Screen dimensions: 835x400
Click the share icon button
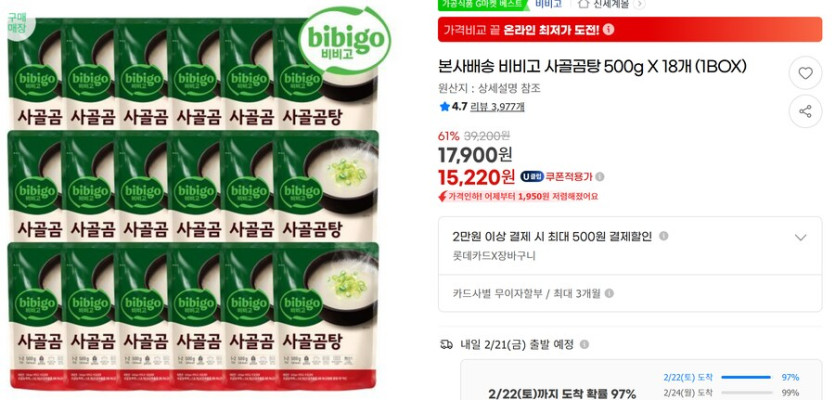(x=805, y=111)
